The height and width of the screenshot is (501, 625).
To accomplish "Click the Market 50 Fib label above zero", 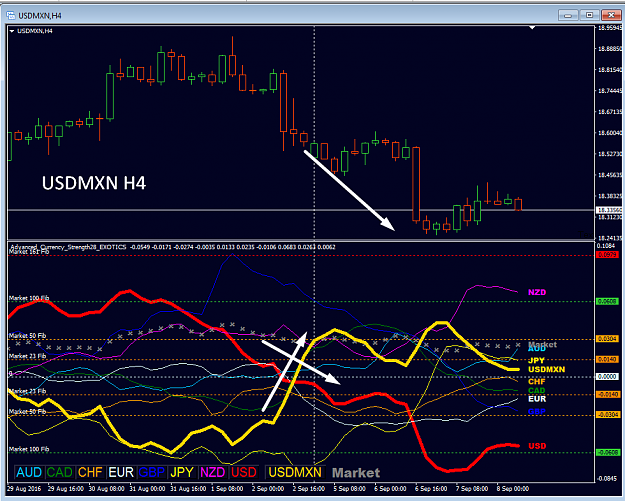I will 28,336.
